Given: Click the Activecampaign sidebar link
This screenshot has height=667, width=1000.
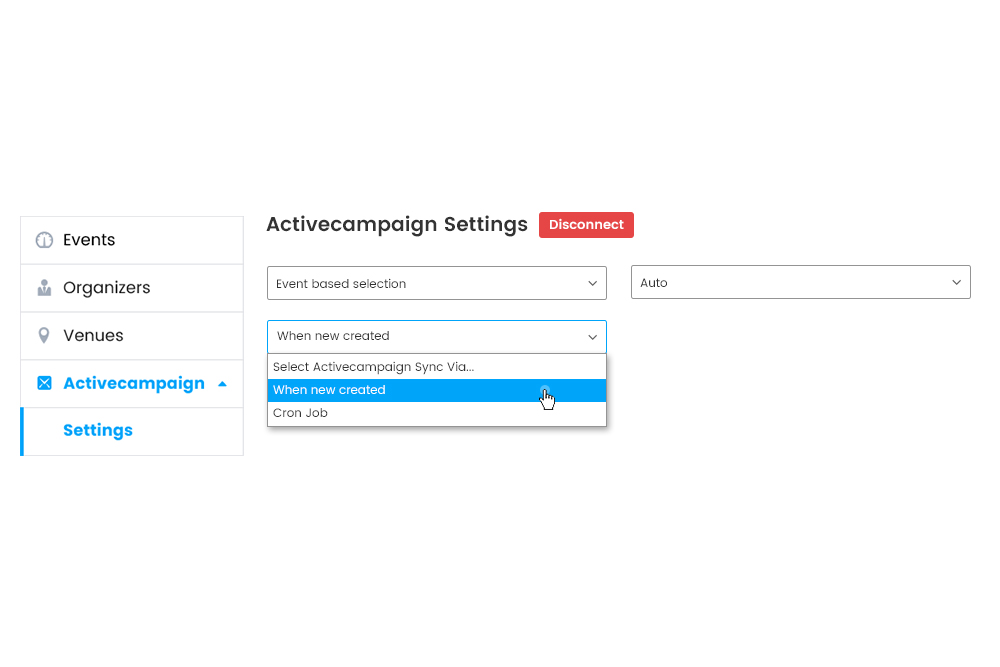Looking at the screenshot, I should (134, 383).
